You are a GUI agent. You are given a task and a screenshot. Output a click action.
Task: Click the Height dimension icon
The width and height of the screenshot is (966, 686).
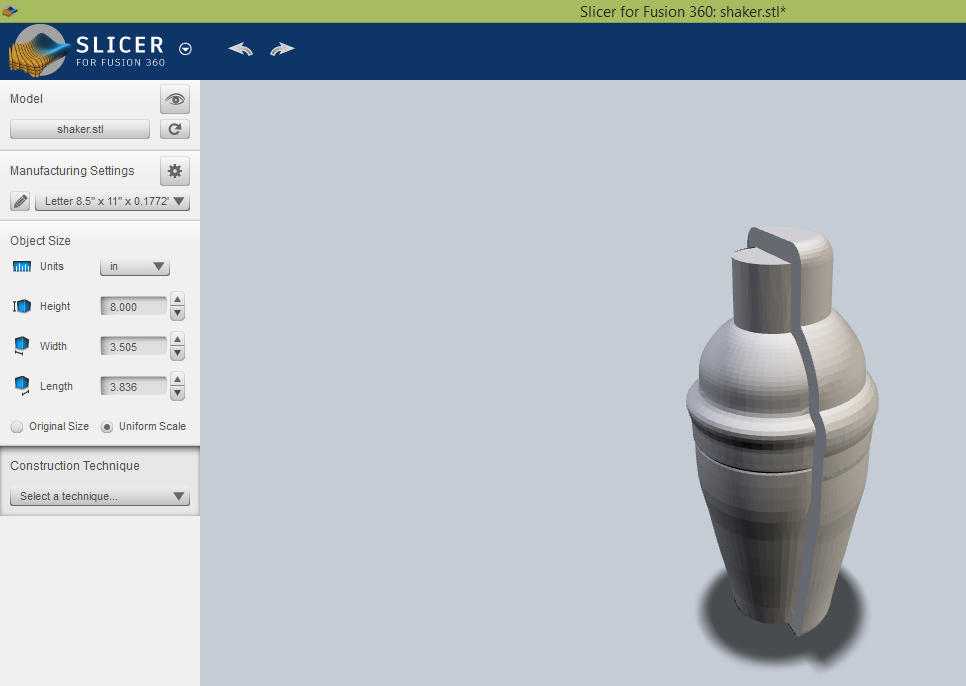pyautogui.click(x=22, y=306)
